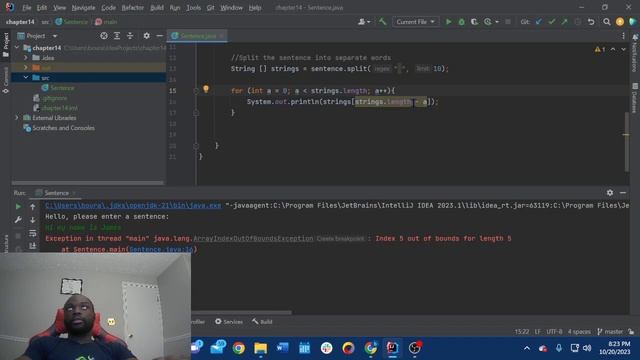This screenshot has height=360, width=640.
Task: Run the current file with the green play icon
Action: [449, 22]
